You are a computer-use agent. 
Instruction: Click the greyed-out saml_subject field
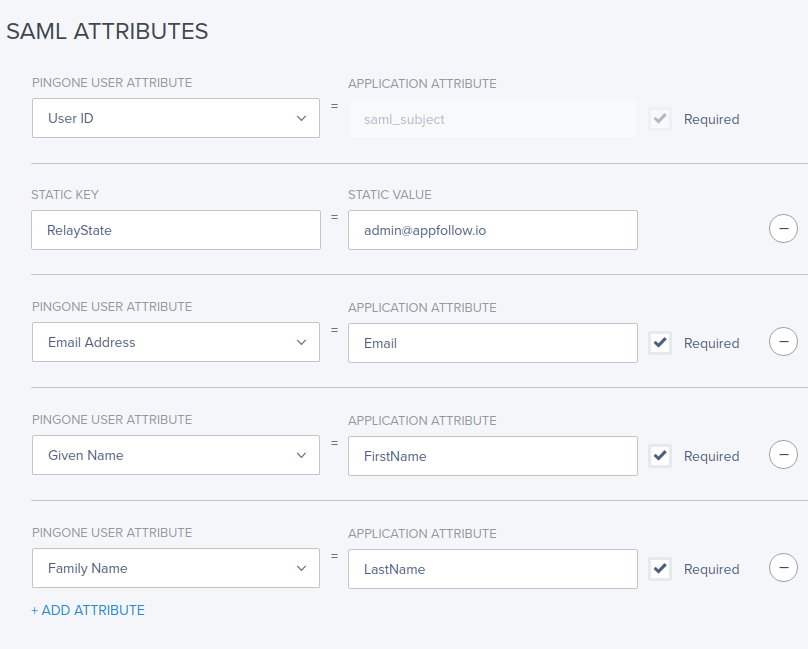(493, 119)
